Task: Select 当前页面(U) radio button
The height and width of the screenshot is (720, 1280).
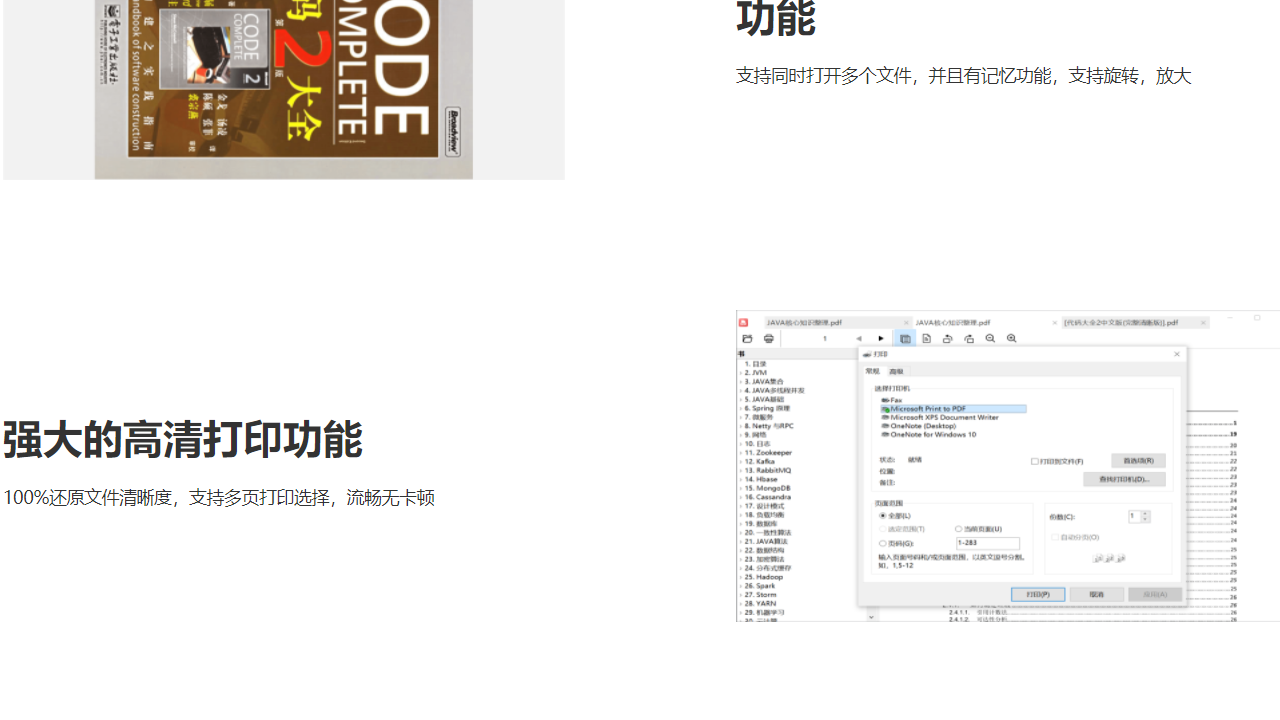Action: 958,528
